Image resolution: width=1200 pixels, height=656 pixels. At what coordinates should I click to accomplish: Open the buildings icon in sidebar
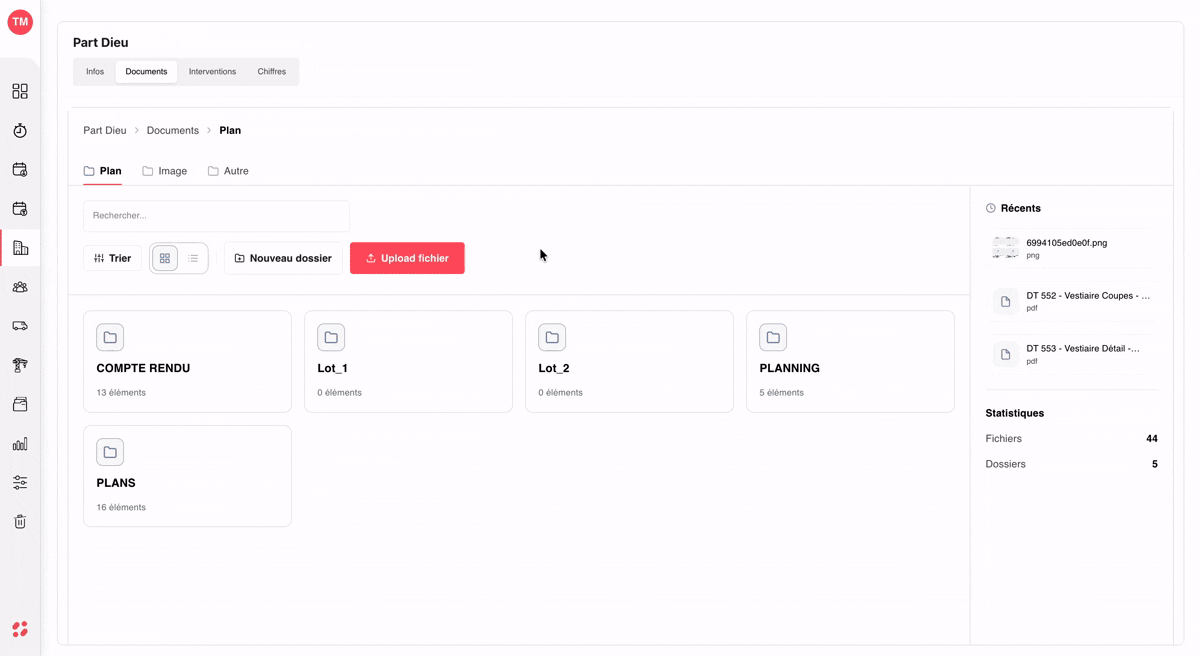point(20,248)
